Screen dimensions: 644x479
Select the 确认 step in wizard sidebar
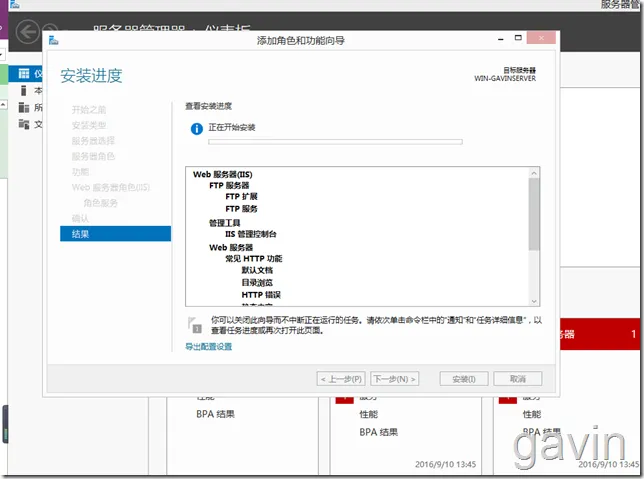80,218
